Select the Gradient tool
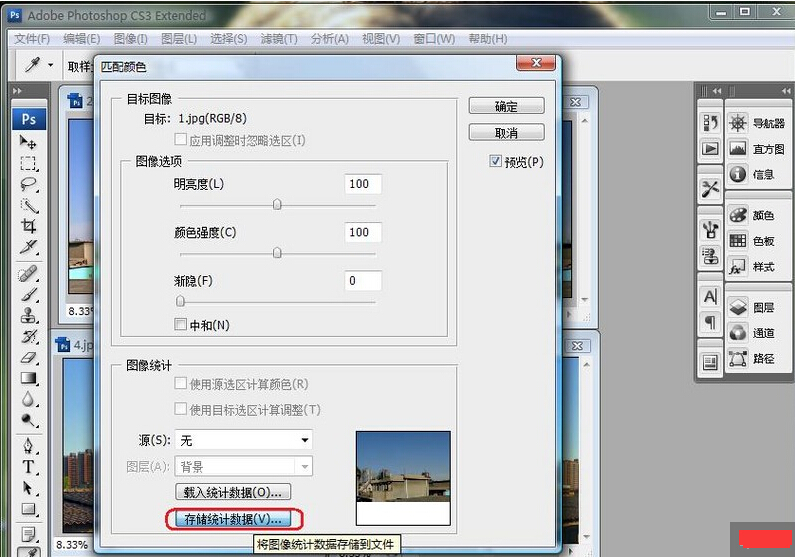Screen dimensions: 795x557 coord(28,379)
